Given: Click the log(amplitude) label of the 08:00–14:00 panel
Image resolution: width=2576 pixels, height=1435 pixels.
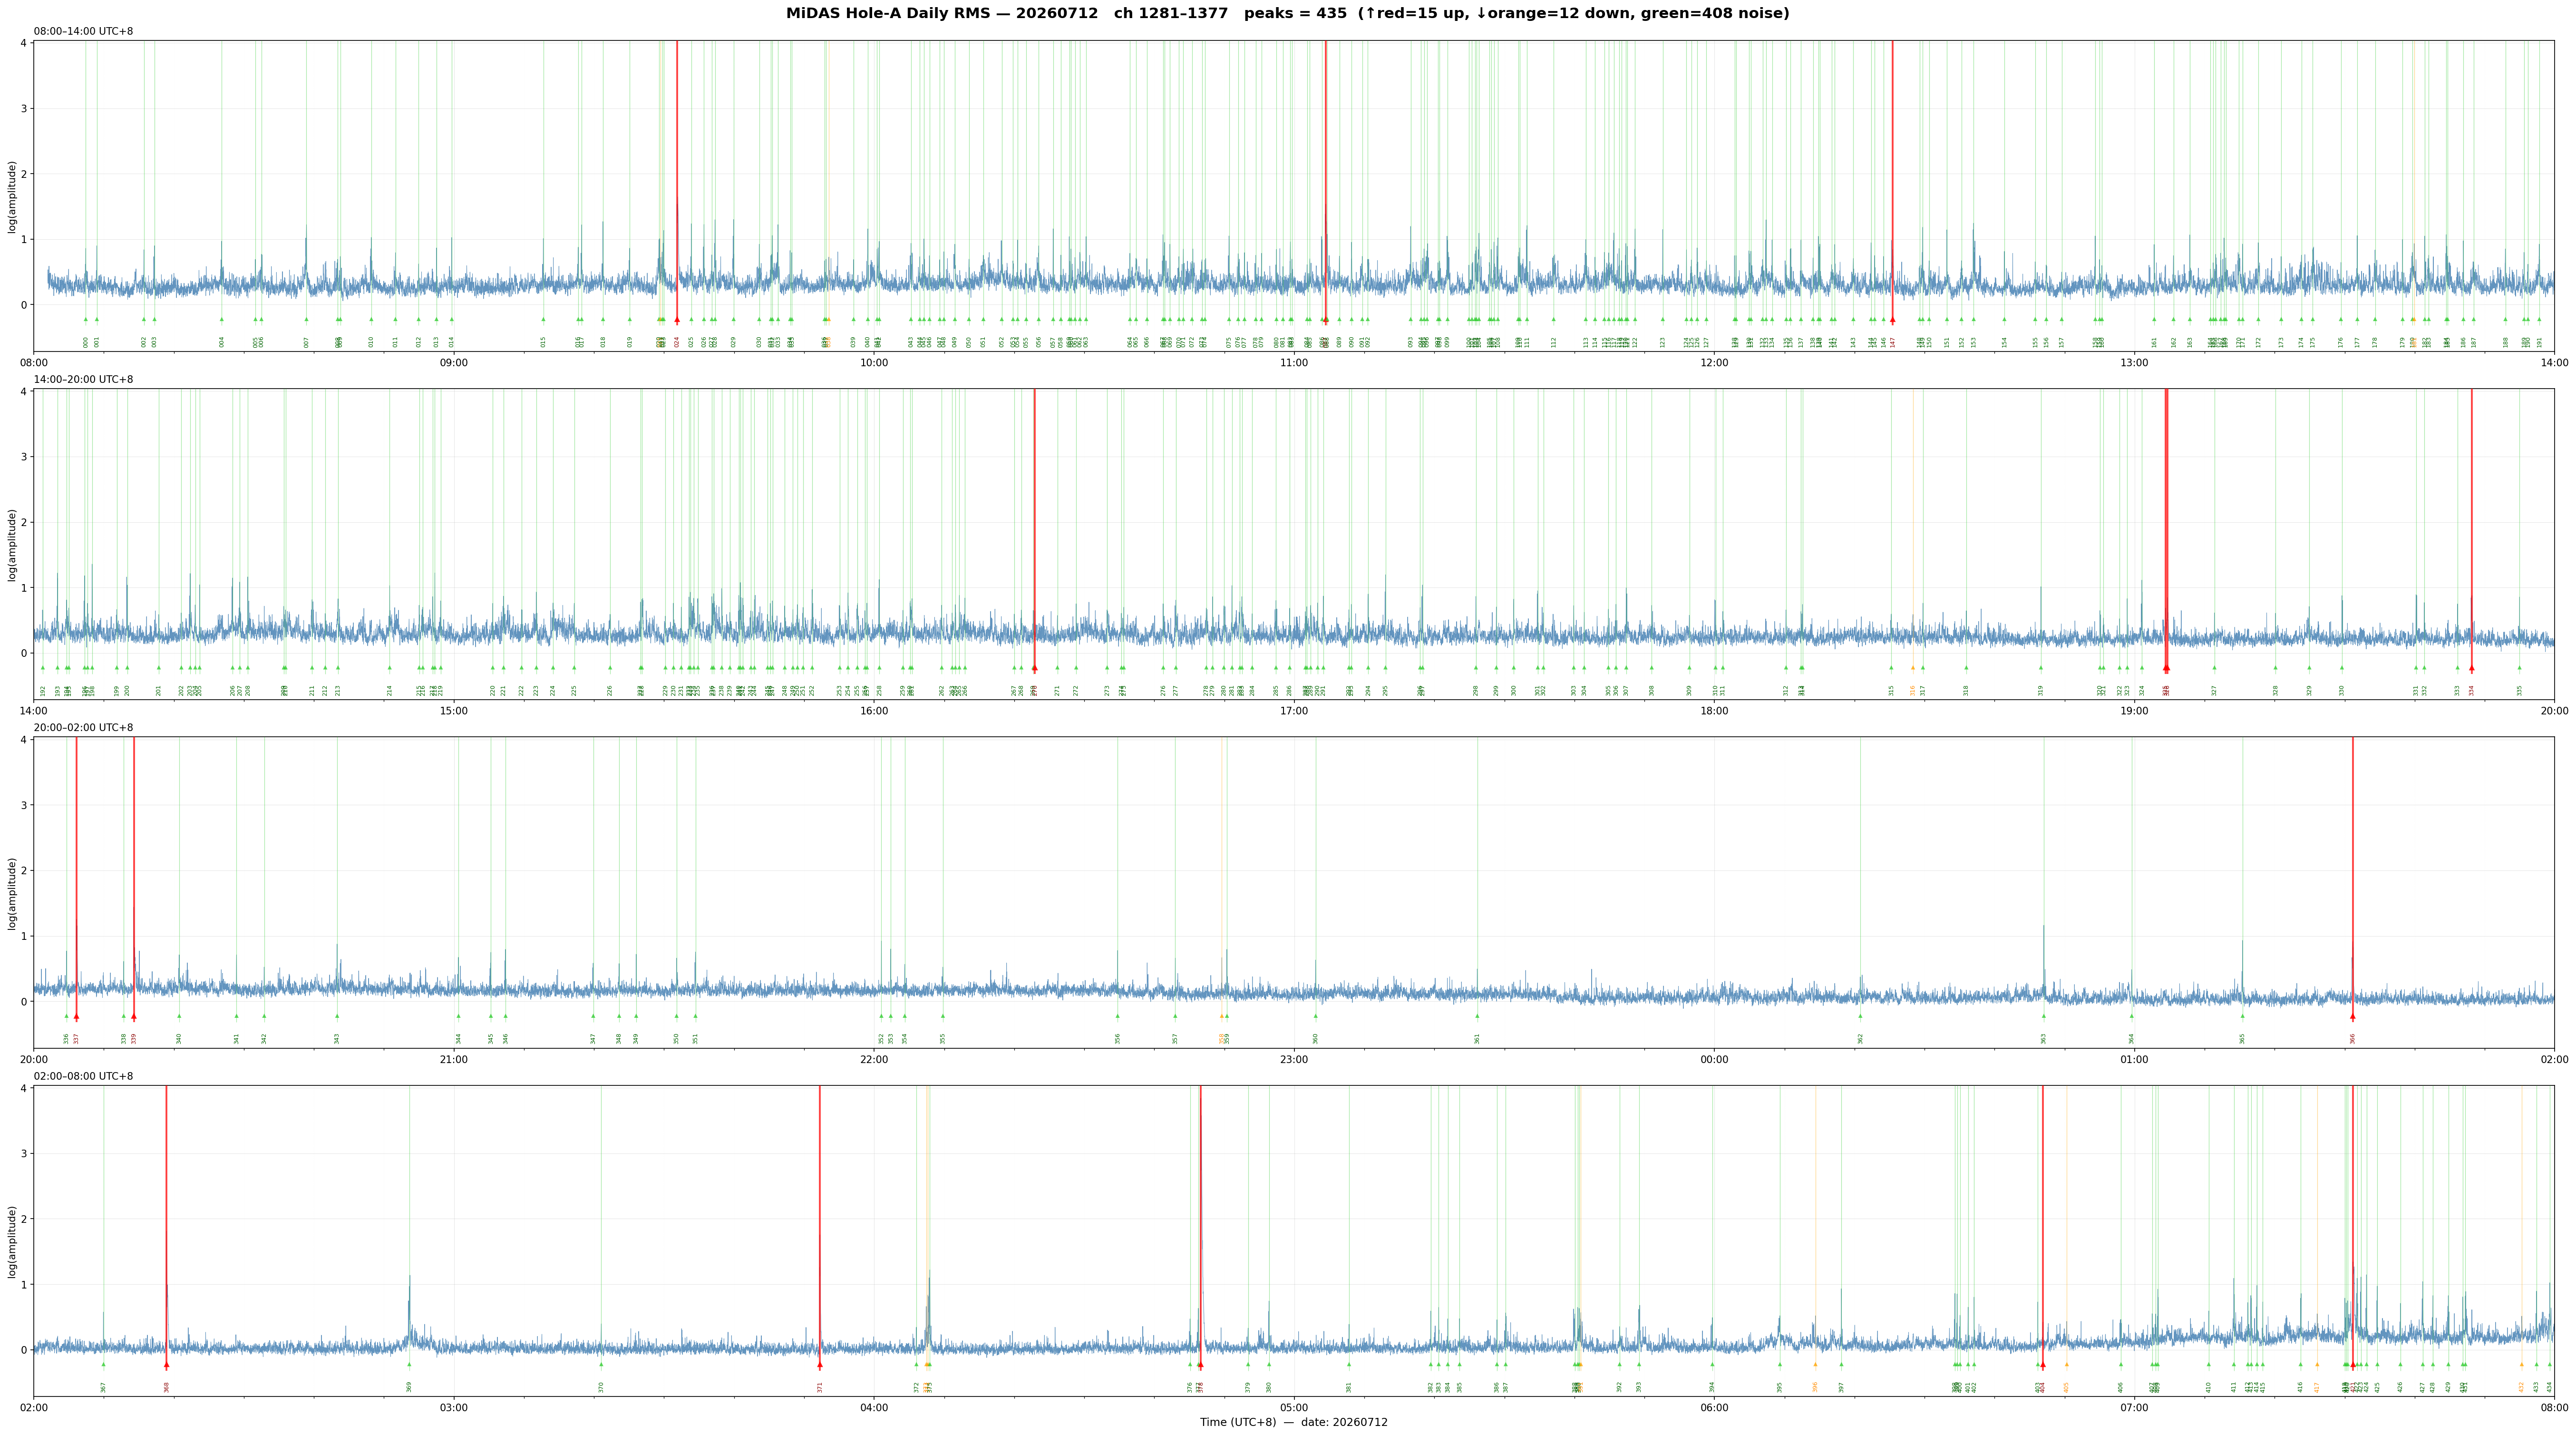Looking at the screenshot, I should [x=13, y=197].
